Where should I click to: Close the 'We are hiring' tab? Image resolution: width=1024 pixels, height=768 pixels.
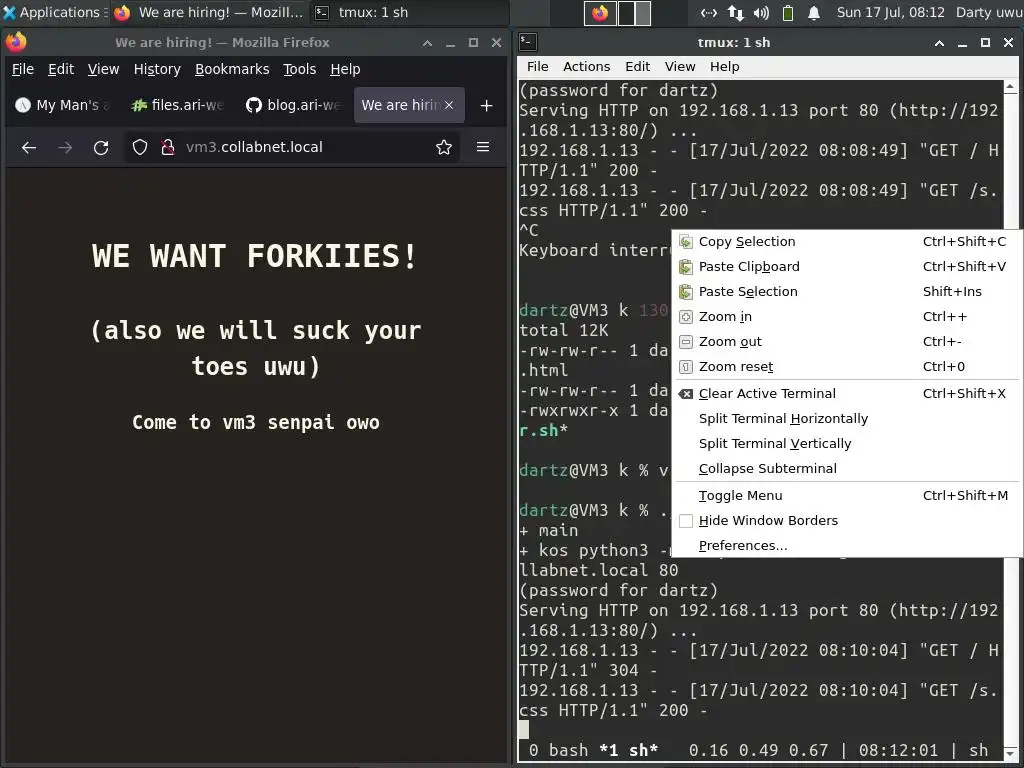pyautogui.click(x=449, y=105)
